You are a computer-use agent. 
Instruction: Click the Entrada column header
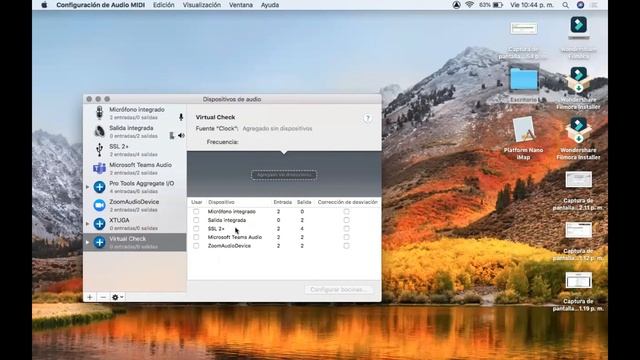[282, 202]
